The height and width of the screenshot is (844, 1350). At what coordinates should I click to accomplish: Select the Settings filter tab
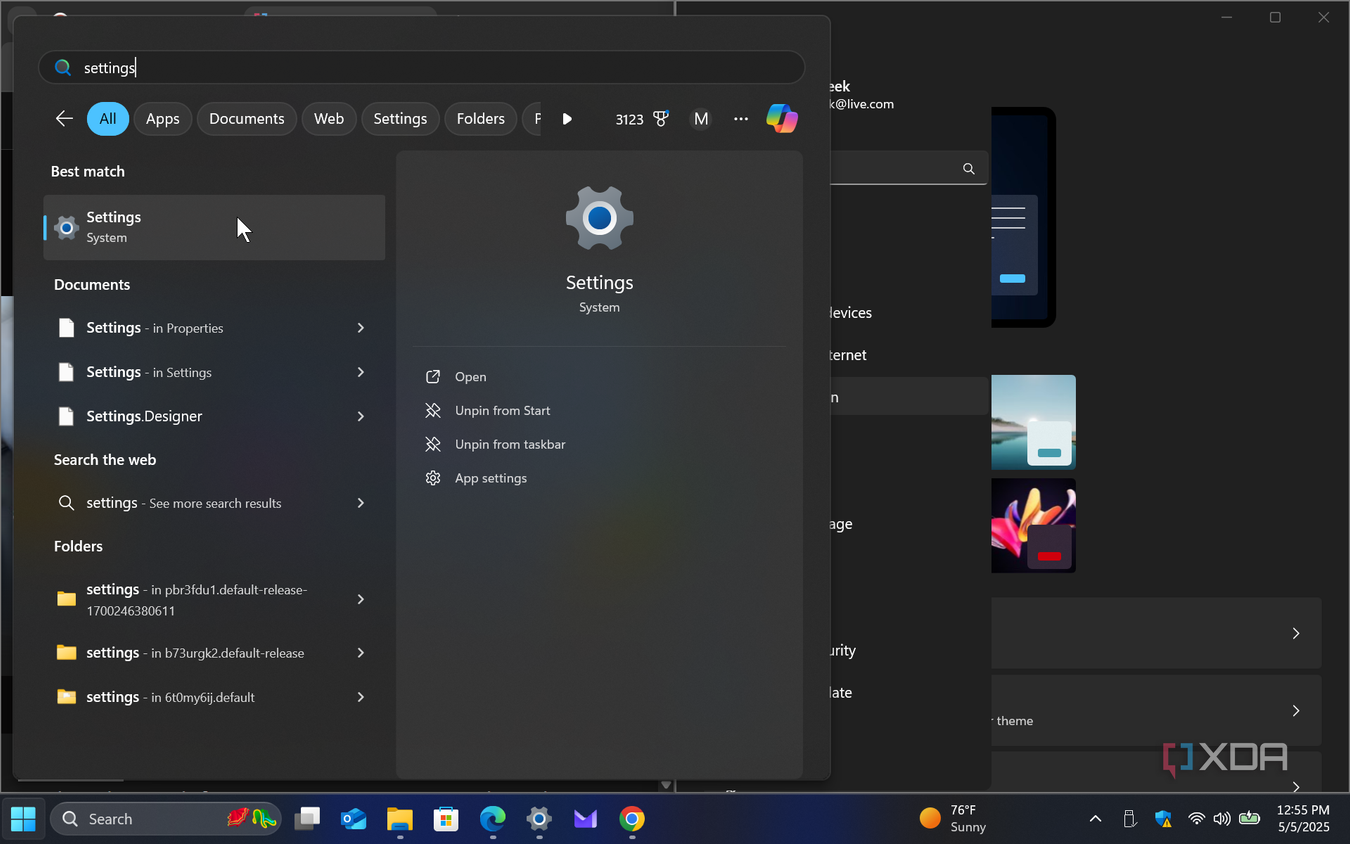pyautogui.click(x=400, y=119)
